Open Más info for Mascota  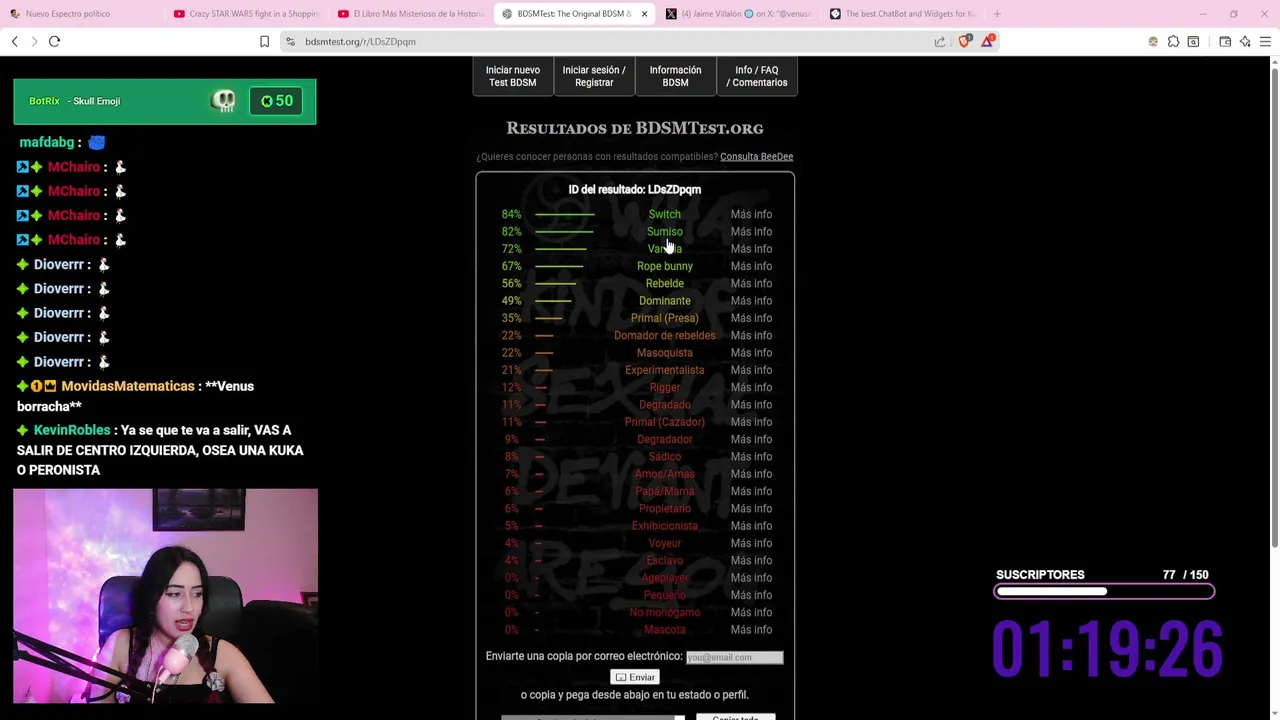[x=751, y=629]
